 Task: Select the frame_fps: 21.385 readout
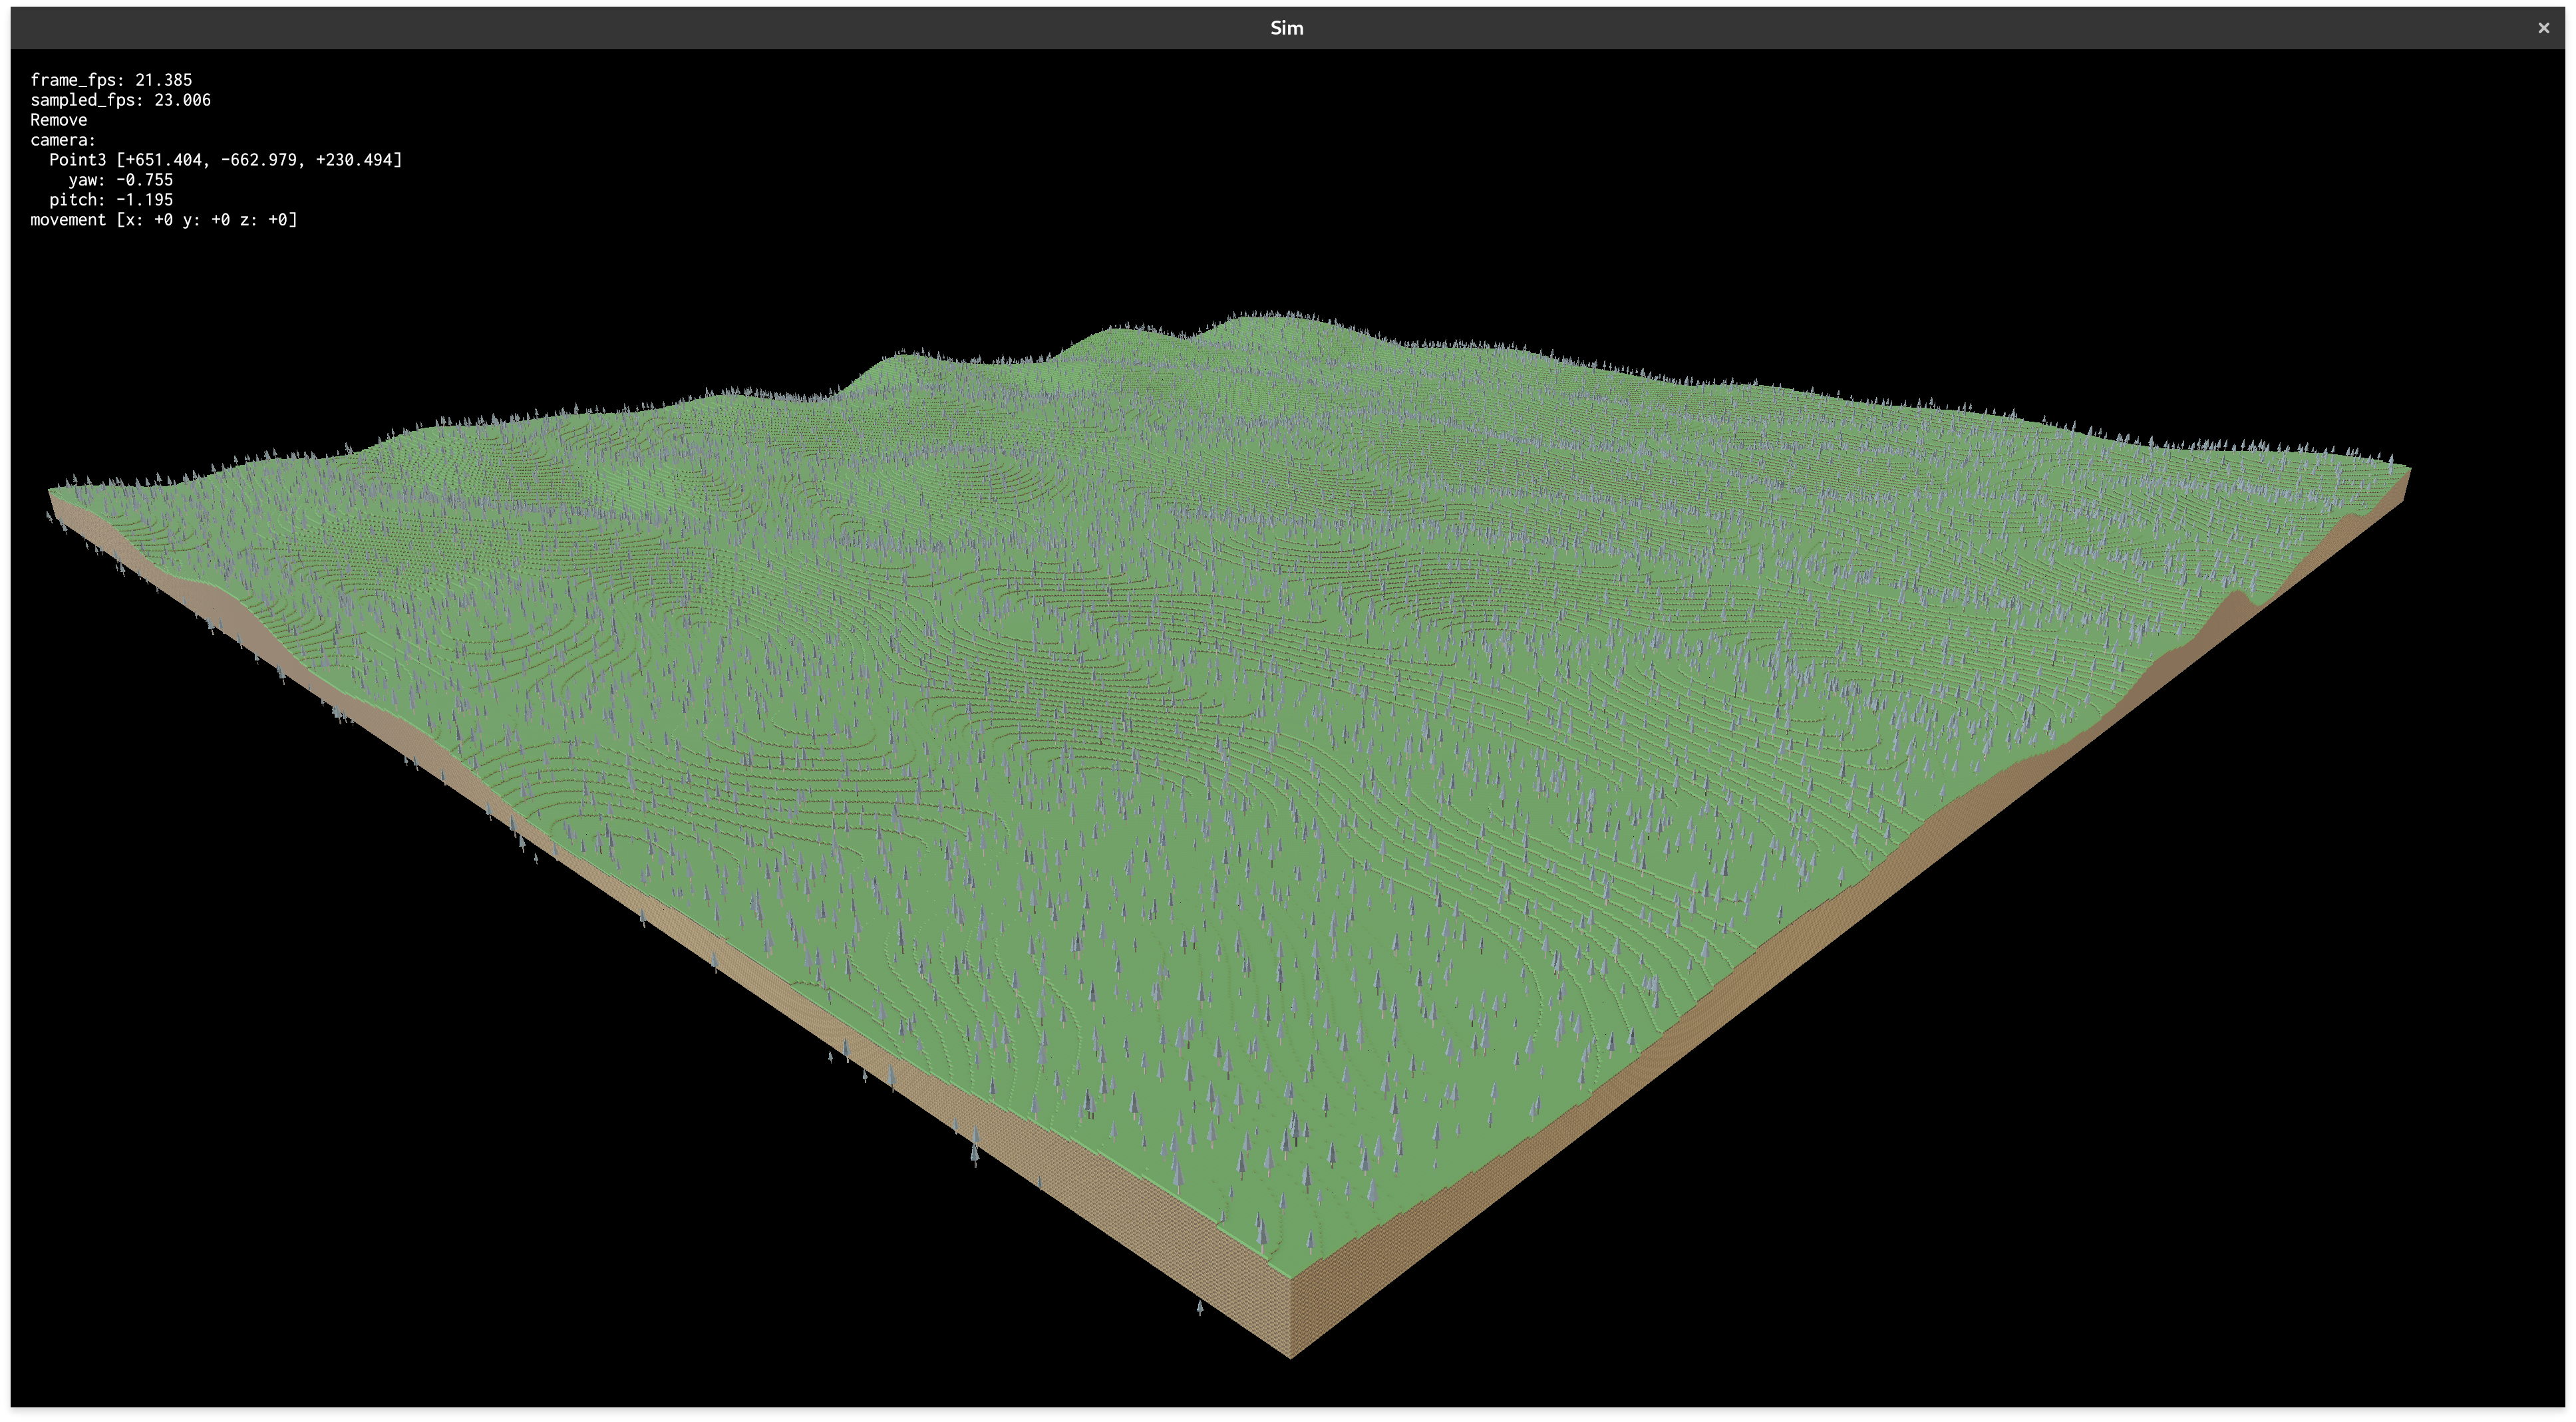(111, 80)
